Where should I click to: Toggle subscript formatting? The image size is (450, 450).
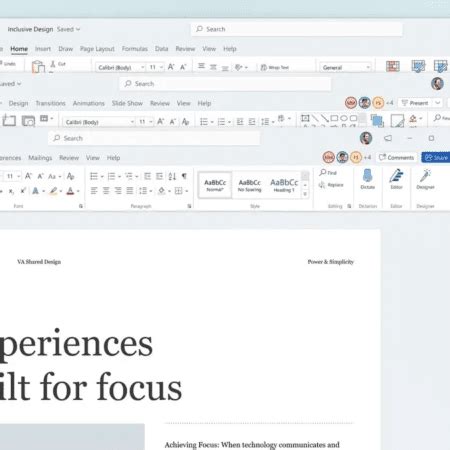coord(11,191)
